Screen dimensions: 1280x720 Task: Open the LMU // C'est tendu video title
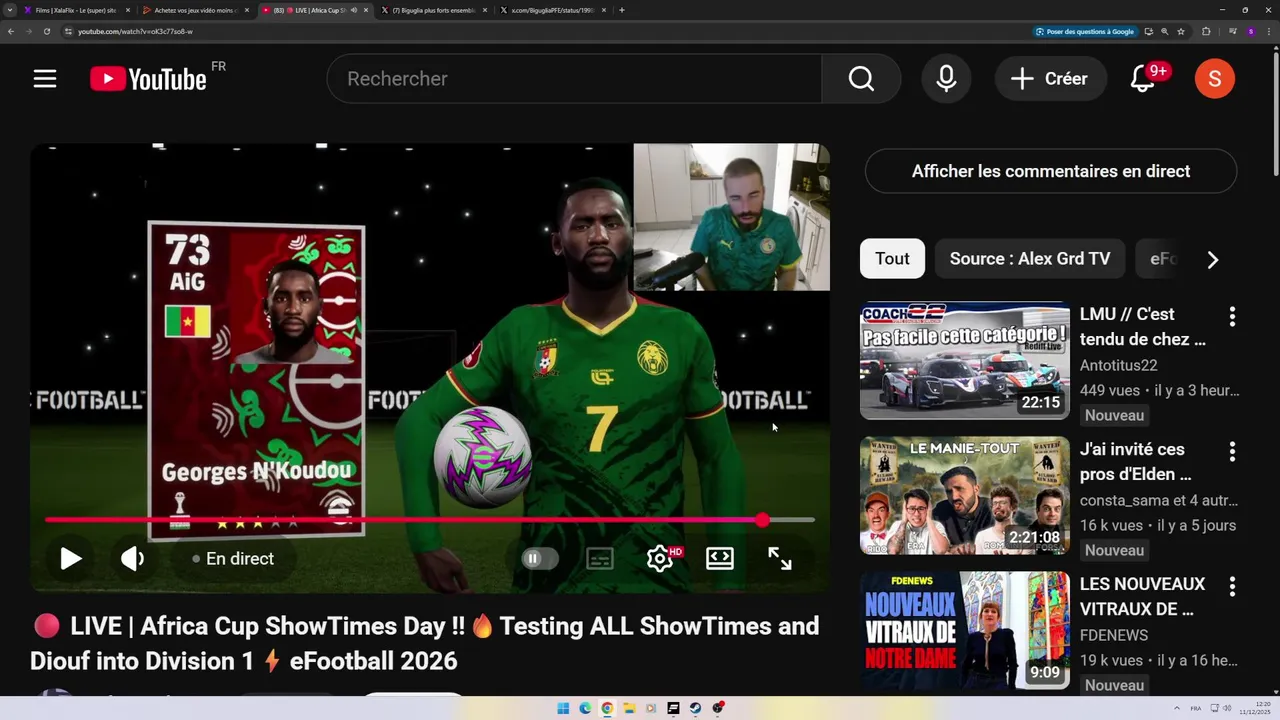(1143, 327)
